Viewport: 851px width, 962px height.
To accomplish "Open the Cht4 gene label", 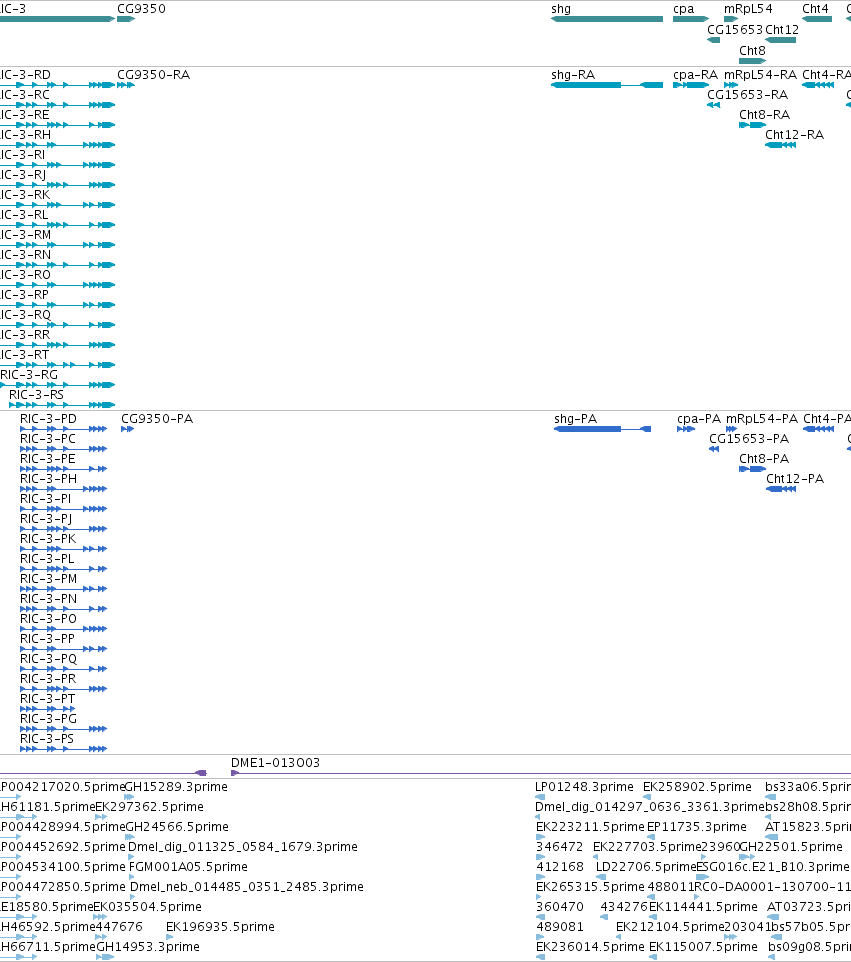I will point(815,9).
